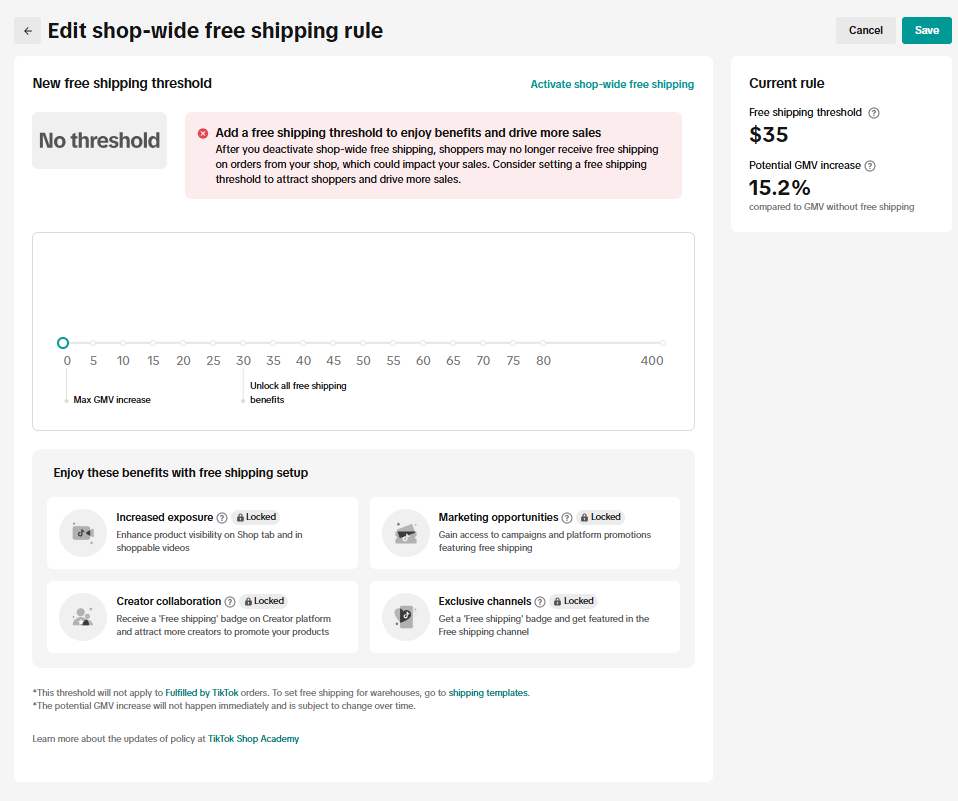The height and width of the screenshot is (801, 958).
Task: Click help icon next to Exclusive channels
Action: (540, 602)
